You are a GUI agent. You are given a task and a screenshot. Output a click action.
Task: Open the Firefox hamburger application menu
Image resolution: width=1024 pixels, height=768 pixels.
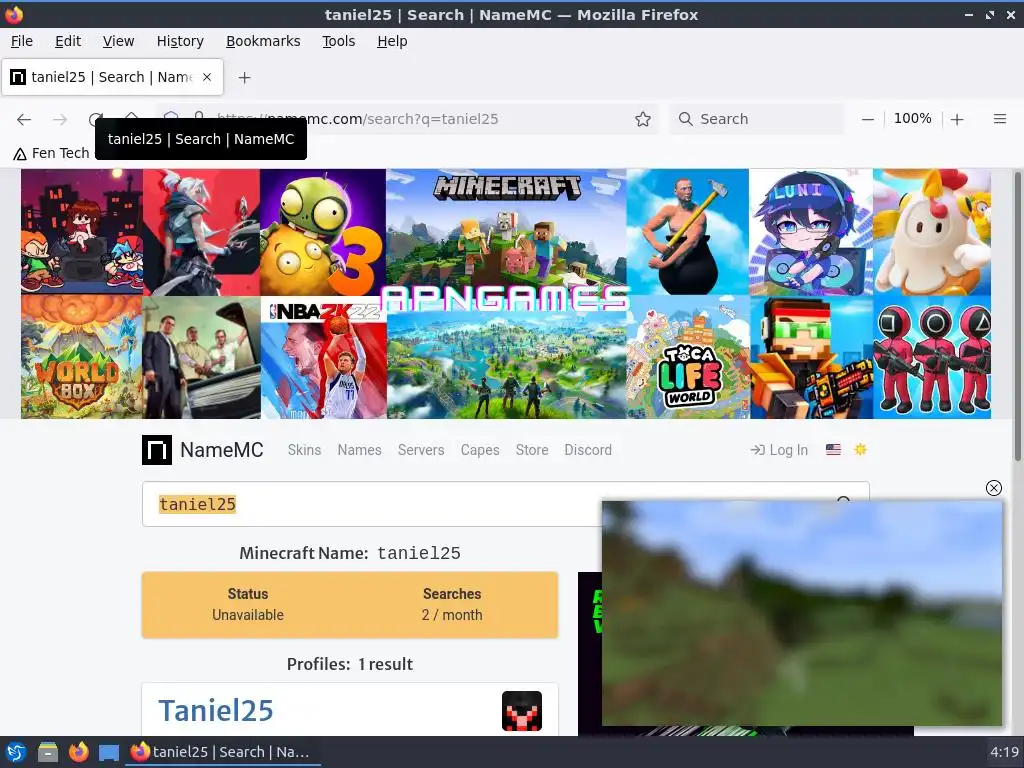tap(999, 119)
